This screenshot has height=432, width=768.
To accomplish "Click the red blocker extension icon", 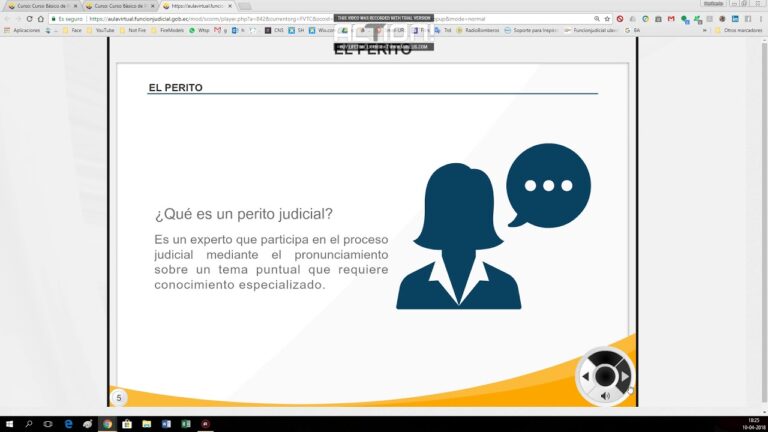I will pyautogui.click(x=620, y=19).
